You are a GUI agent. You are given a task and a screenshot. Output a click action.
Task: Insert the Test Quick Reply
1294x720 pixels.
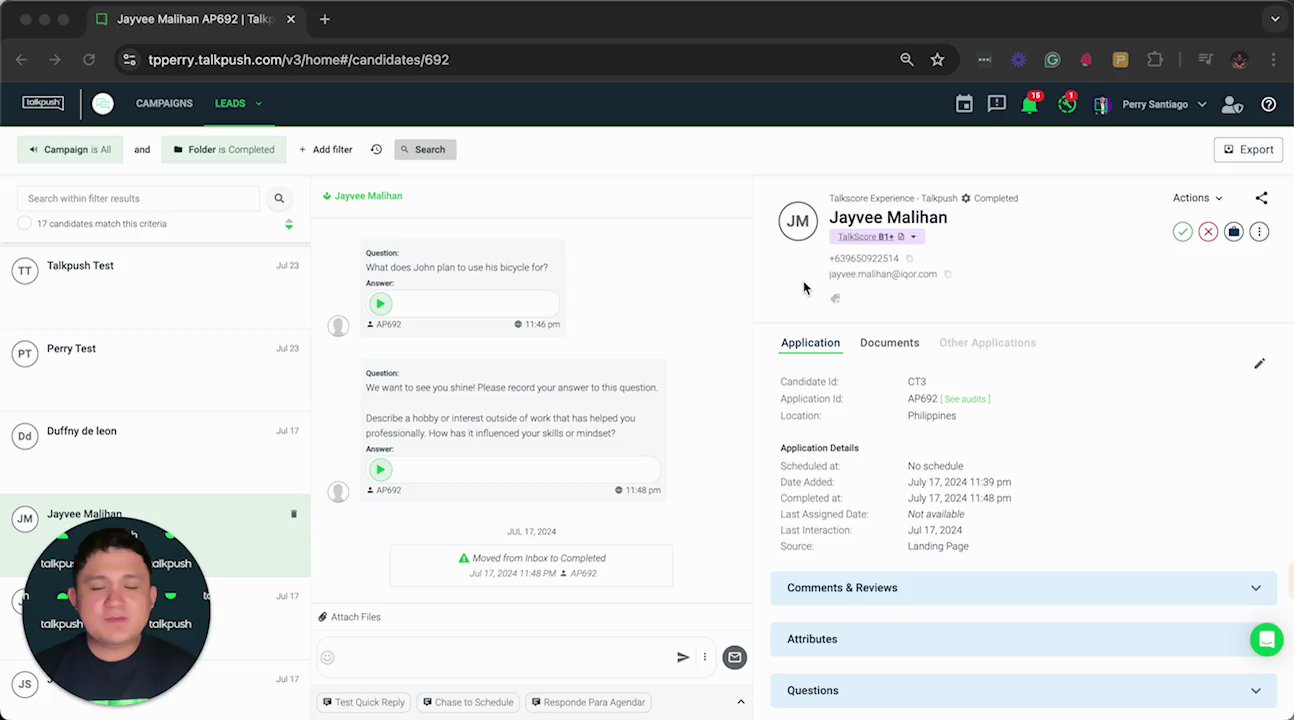[x=364, y=702]
